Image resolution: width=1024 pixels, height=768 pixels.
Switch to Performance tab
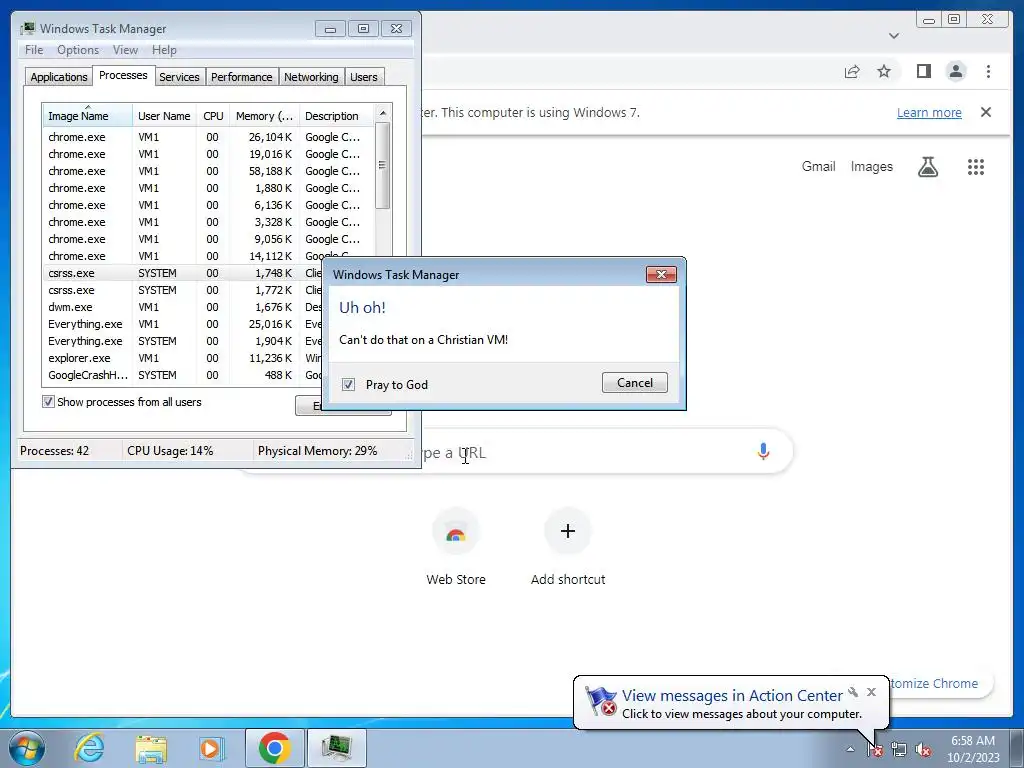pos(242,77)
